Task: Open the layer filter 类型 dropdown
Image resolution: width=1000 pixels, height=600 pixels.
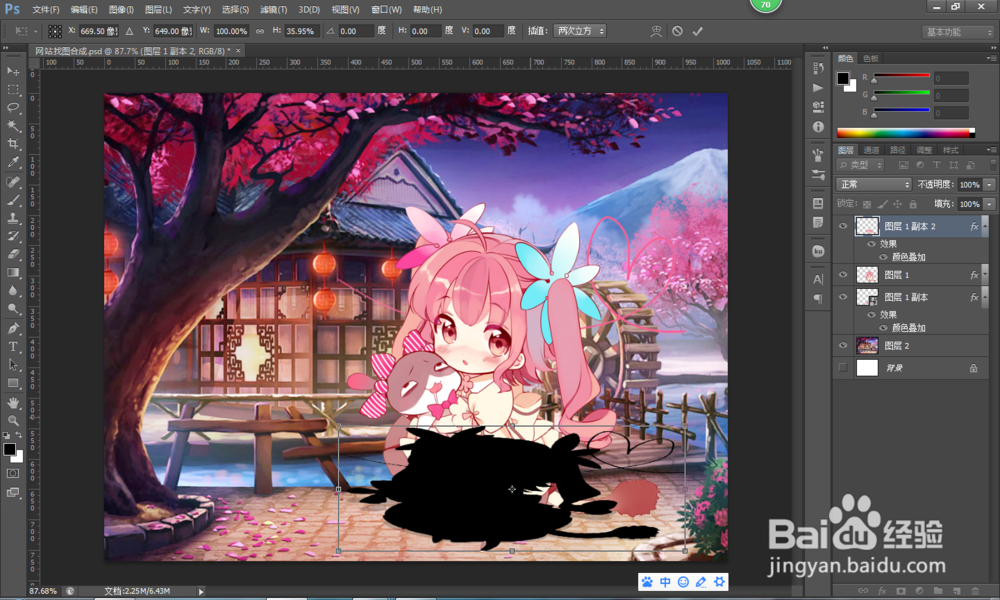Action: coord(860,165)
